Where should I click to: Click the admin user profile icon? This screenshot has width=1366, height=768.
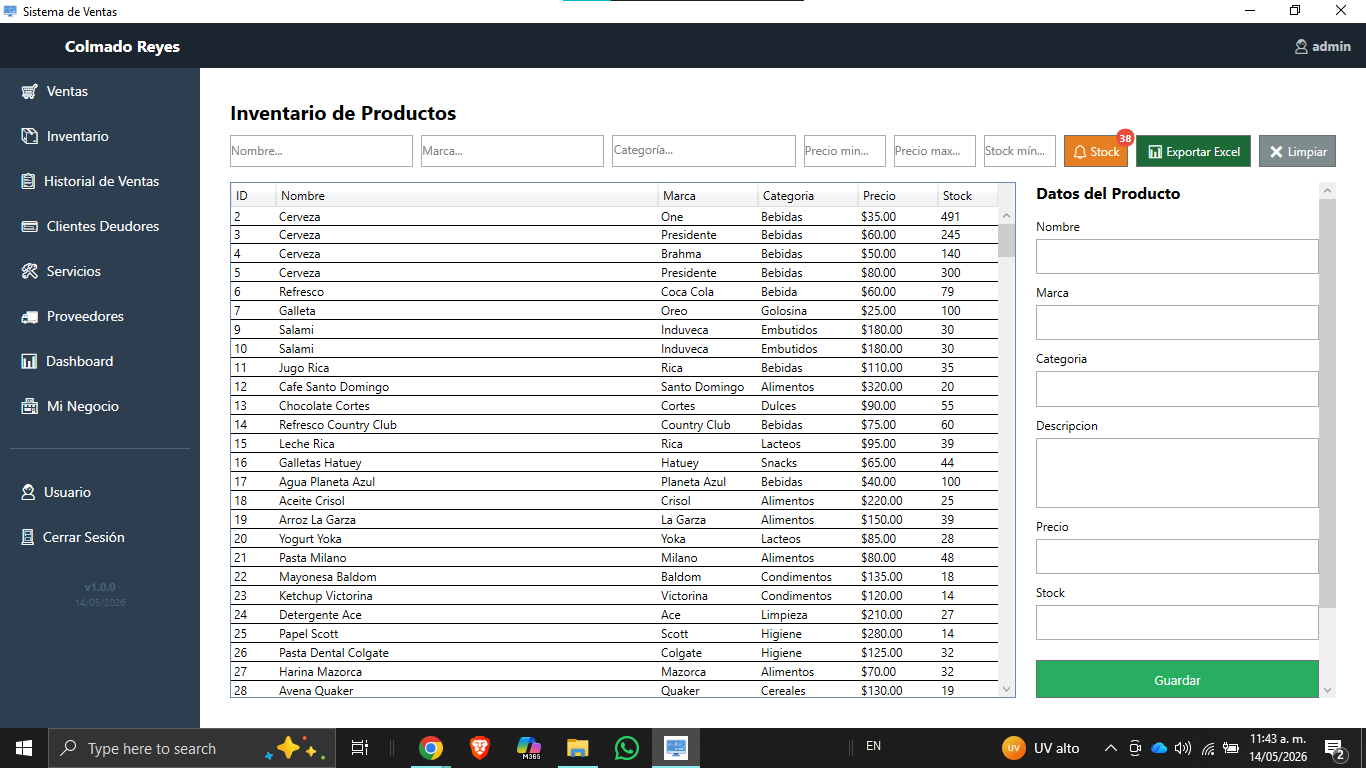pos(1301,47)
